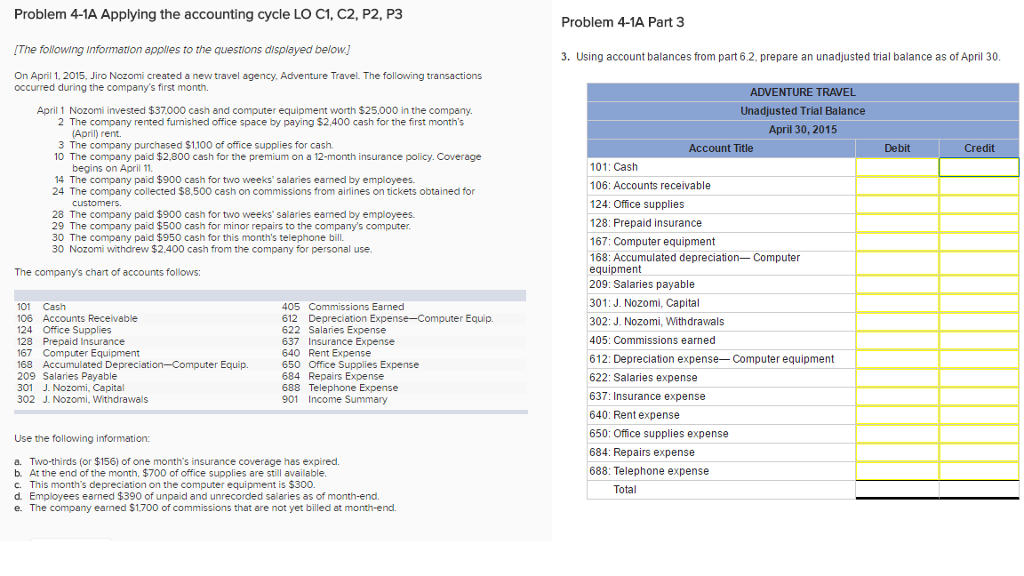
Task: Click the Debit field for Rent expense
Action: click(x=897, y=415)
